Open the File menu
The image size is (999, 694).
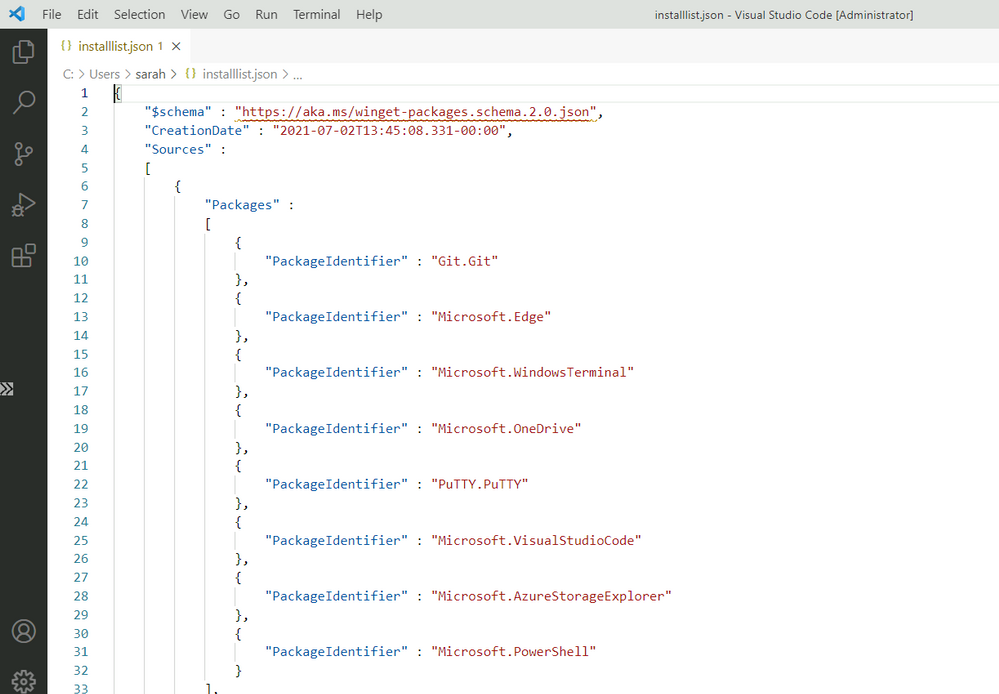click(52, 14)
